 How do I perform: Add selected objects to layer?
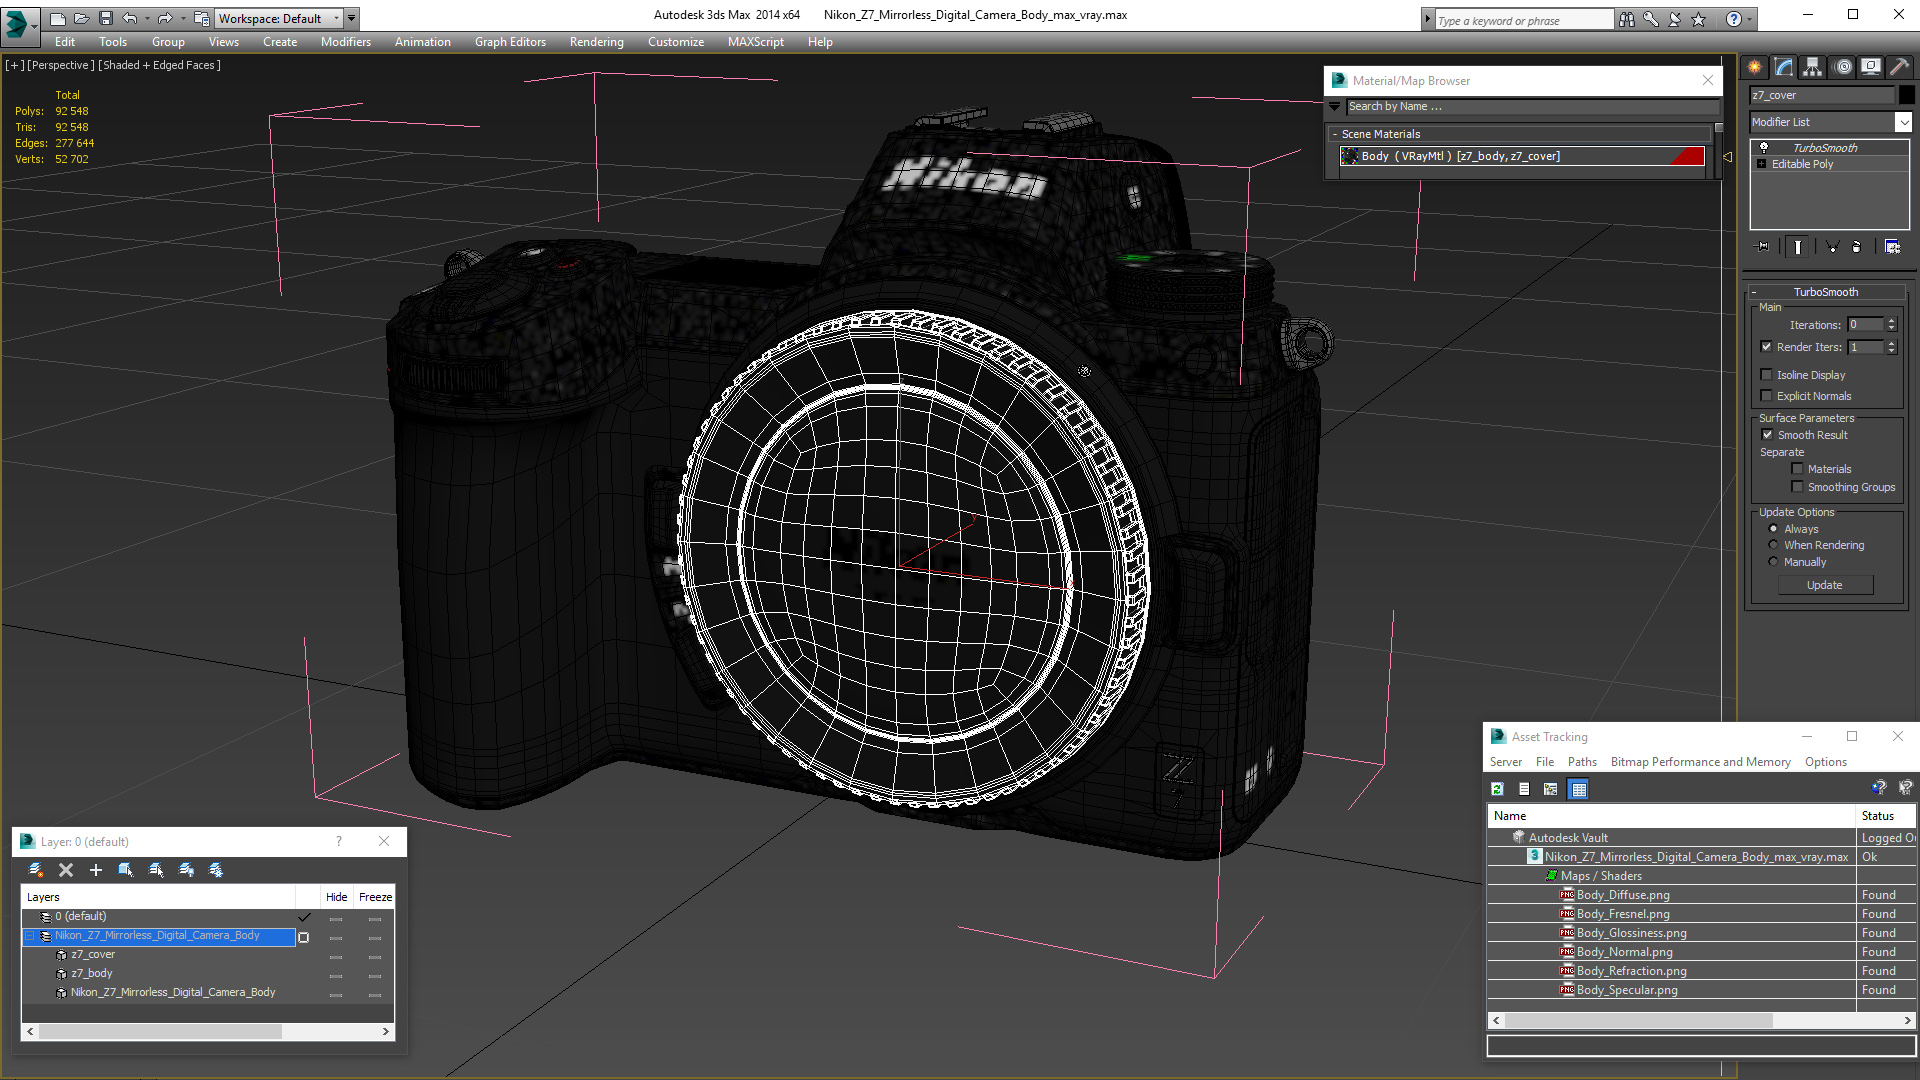pyautogui.click(x=96, y=870)
